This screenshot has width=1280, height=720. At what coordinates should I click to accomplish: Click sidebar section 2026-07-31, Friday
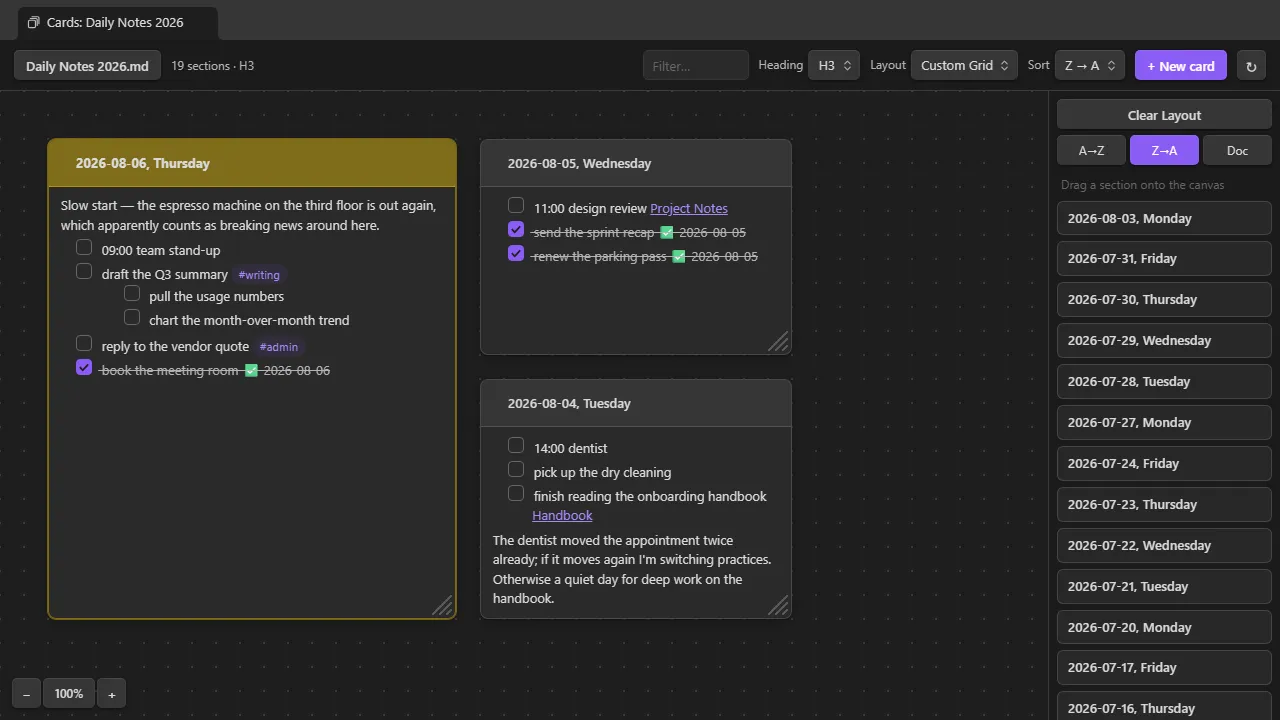pyautogui.click(x=1164, y=259)
